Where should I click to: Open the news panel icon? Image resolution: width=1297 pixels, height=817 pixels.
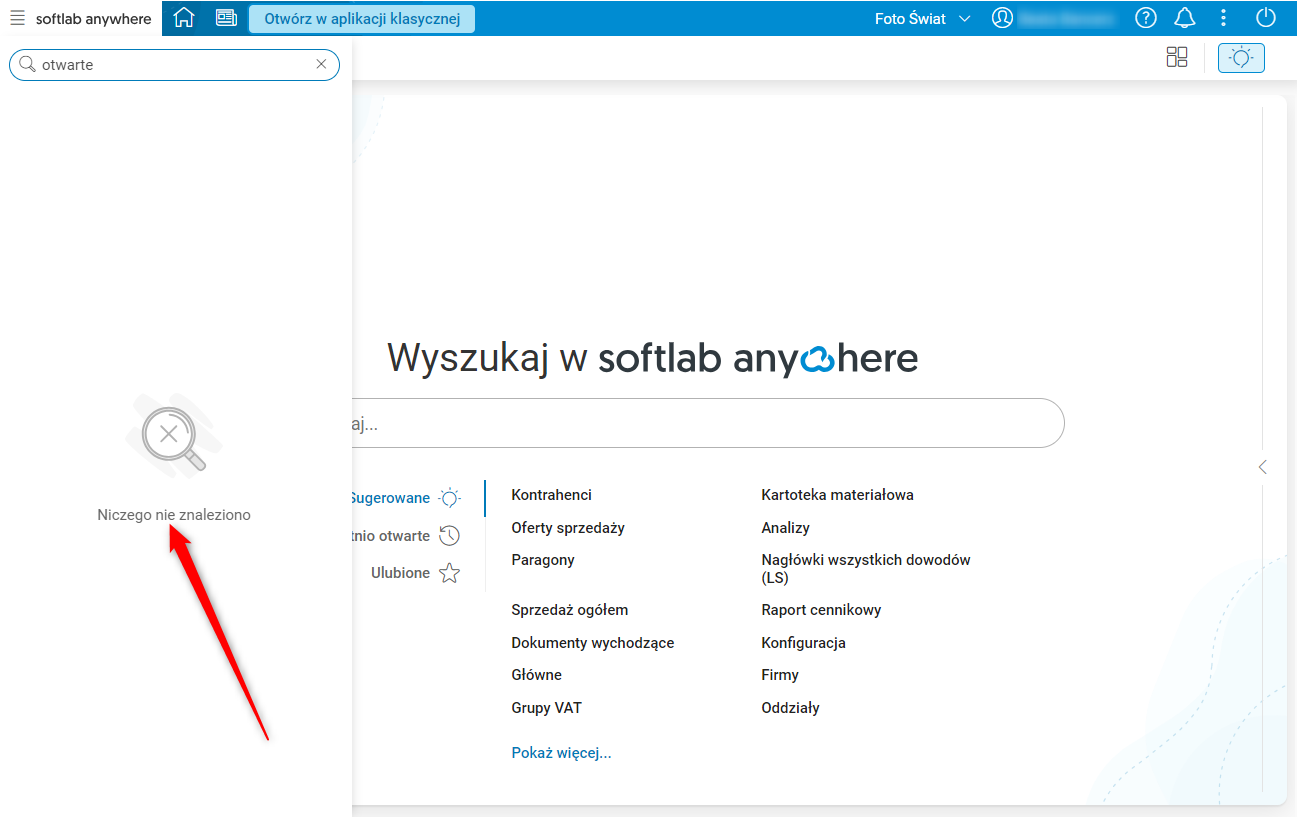tap(226, 18)
